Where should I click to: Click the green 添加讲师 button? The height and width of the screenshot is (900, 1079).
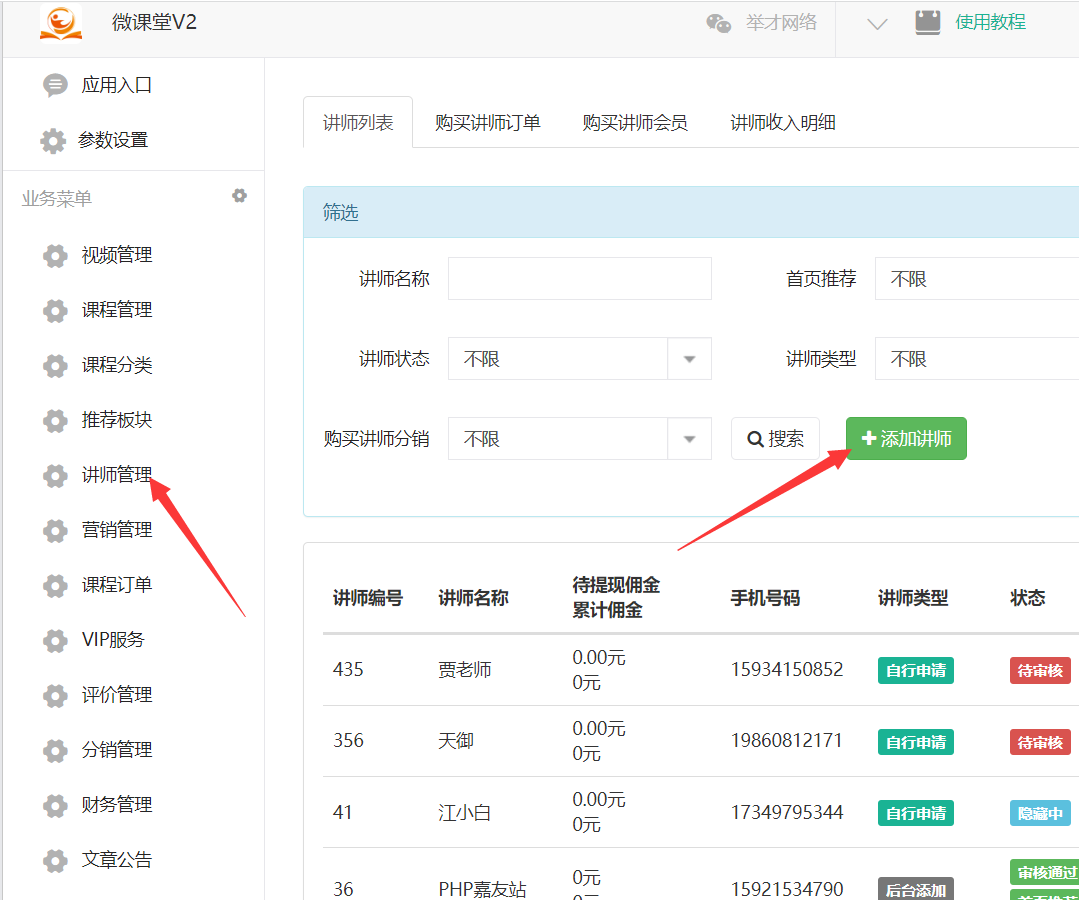tap(906, 438)
